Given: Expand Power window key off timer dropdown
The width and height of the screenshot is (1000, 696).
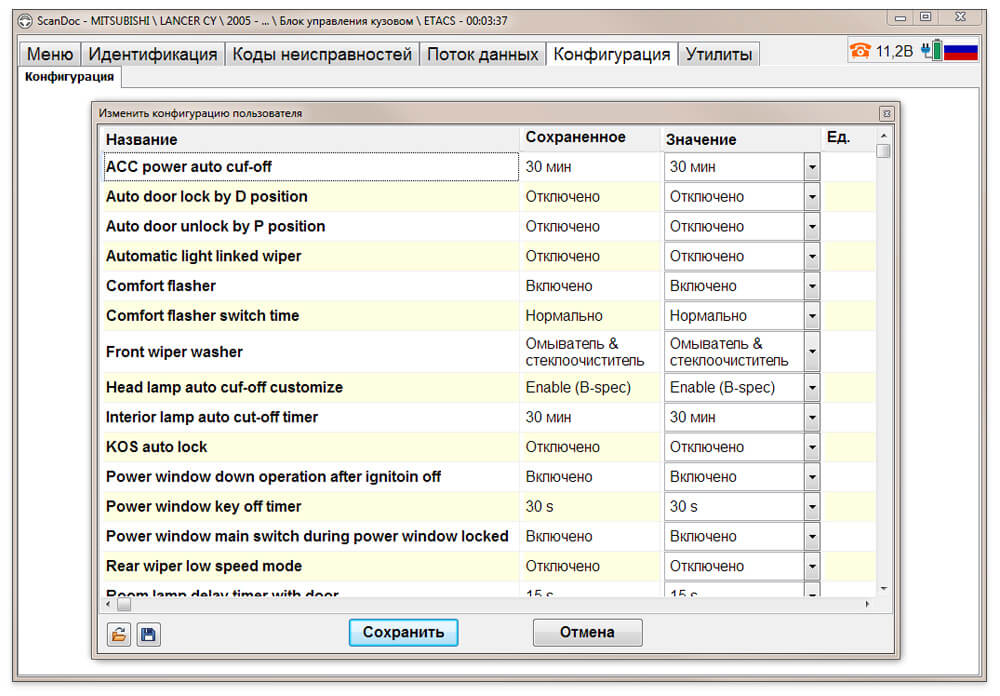Looking at the screenshot, I should point(812,507).
